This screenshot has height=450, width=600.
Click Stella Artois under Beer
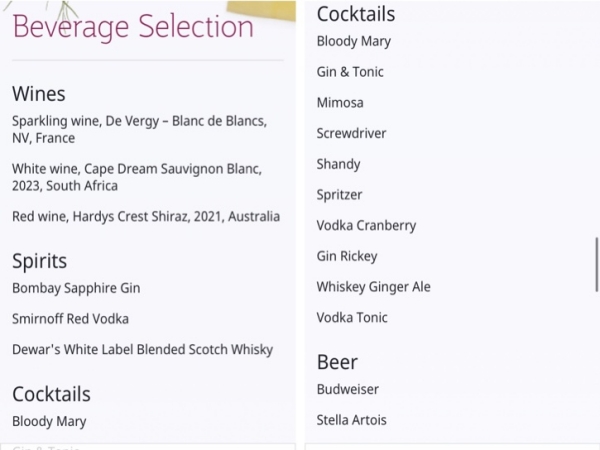click(x=352, y=420)
